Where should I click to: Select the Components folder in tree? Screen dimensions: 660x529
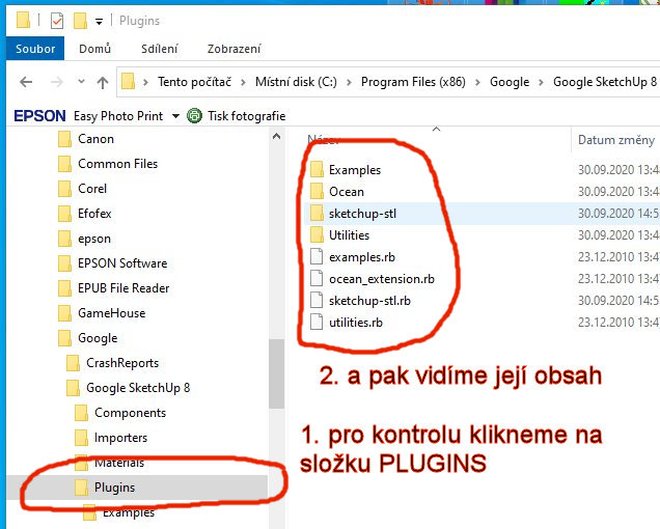pyautogui.click(x=130, y=413)
